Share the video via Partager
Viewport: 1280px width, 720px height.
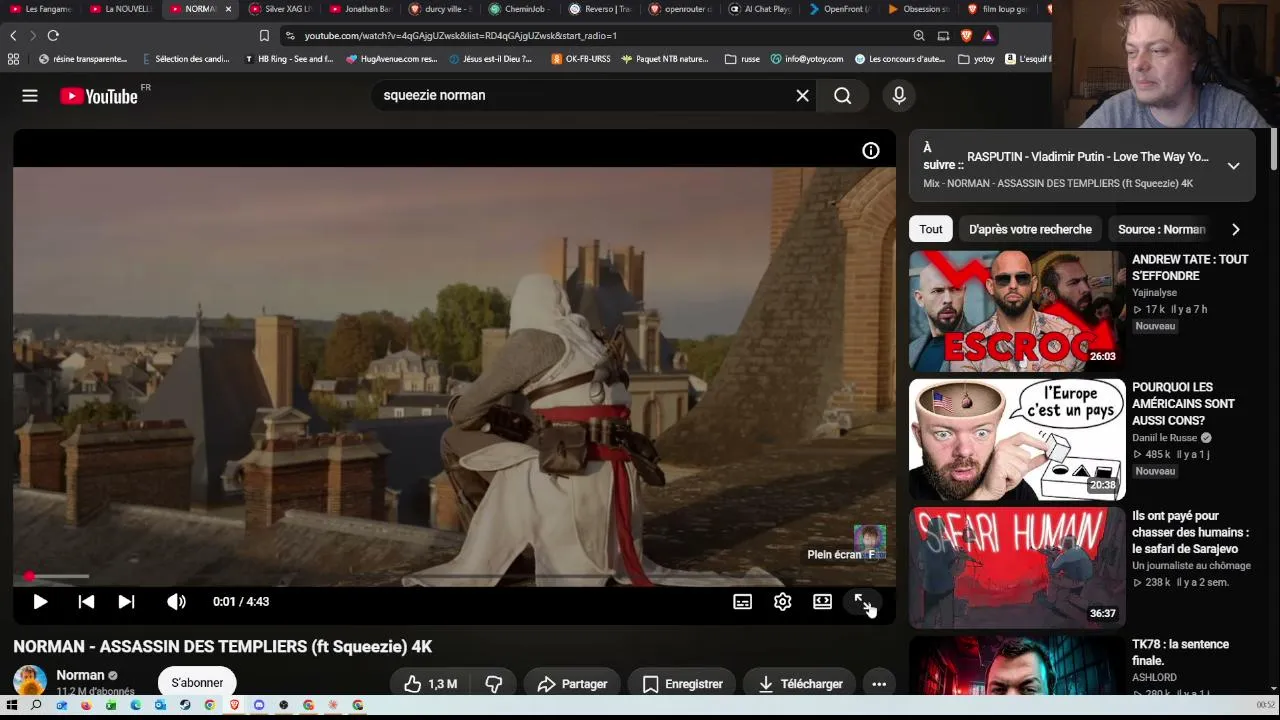tap(572, 684)
